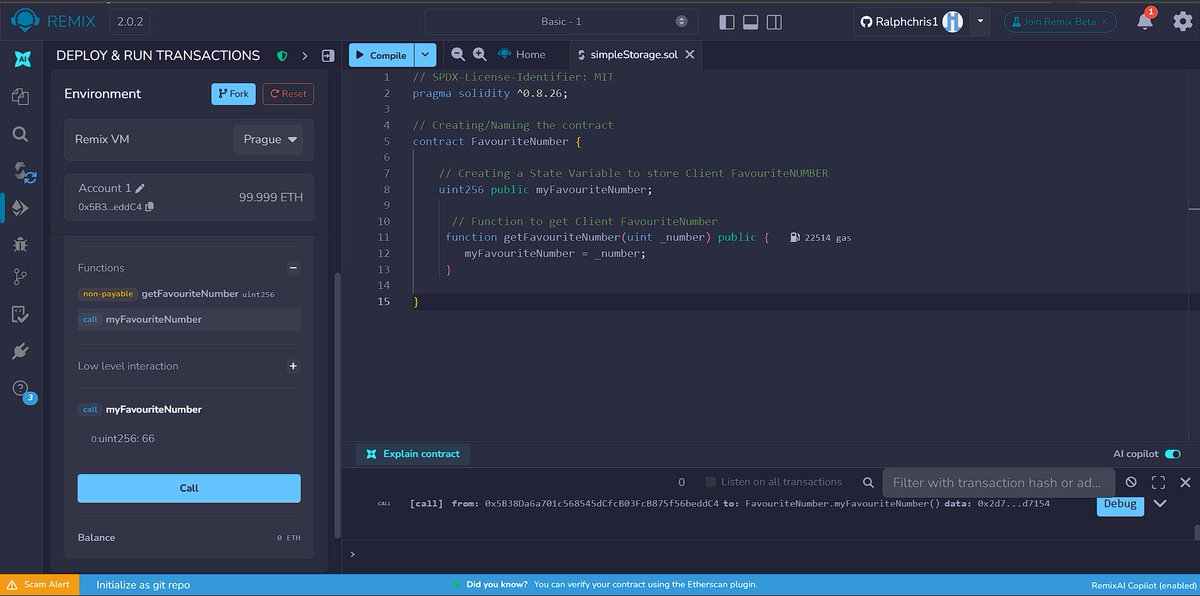Click getFavouriteNumber non-payable function
The height and width of the screenshot is (596, 1200).
pyautogui.click(x=189, y=294)
